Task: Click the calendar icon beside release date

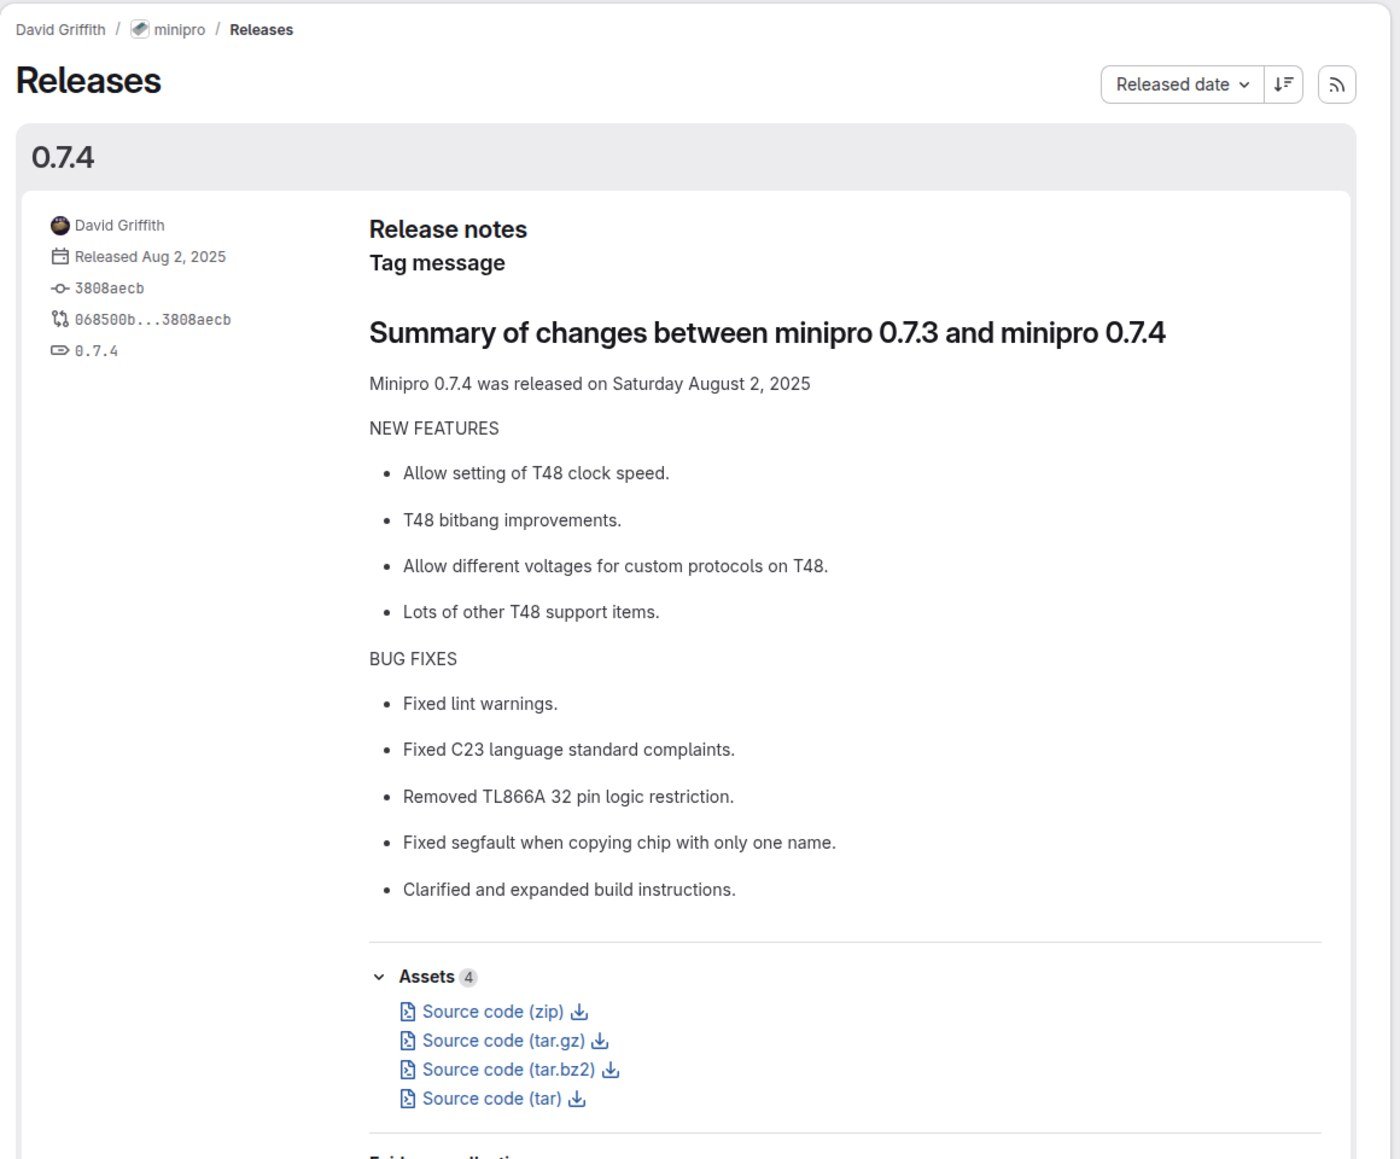Action: [60, 257]
